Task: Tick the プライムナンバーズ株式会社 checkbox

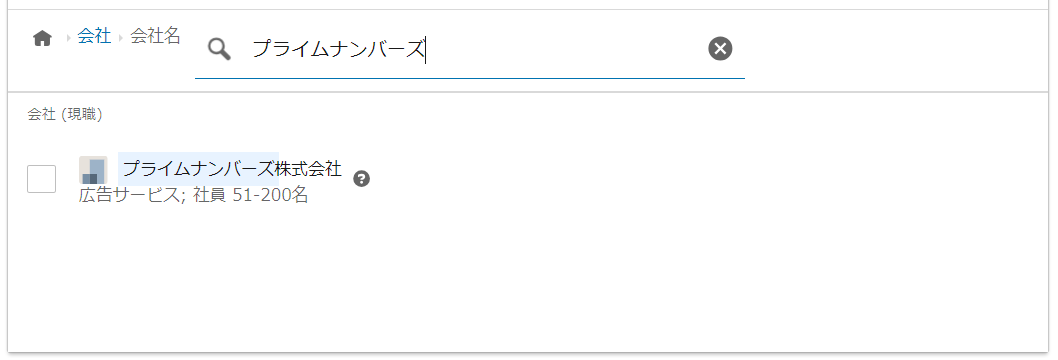Action: tap(41, 179)
